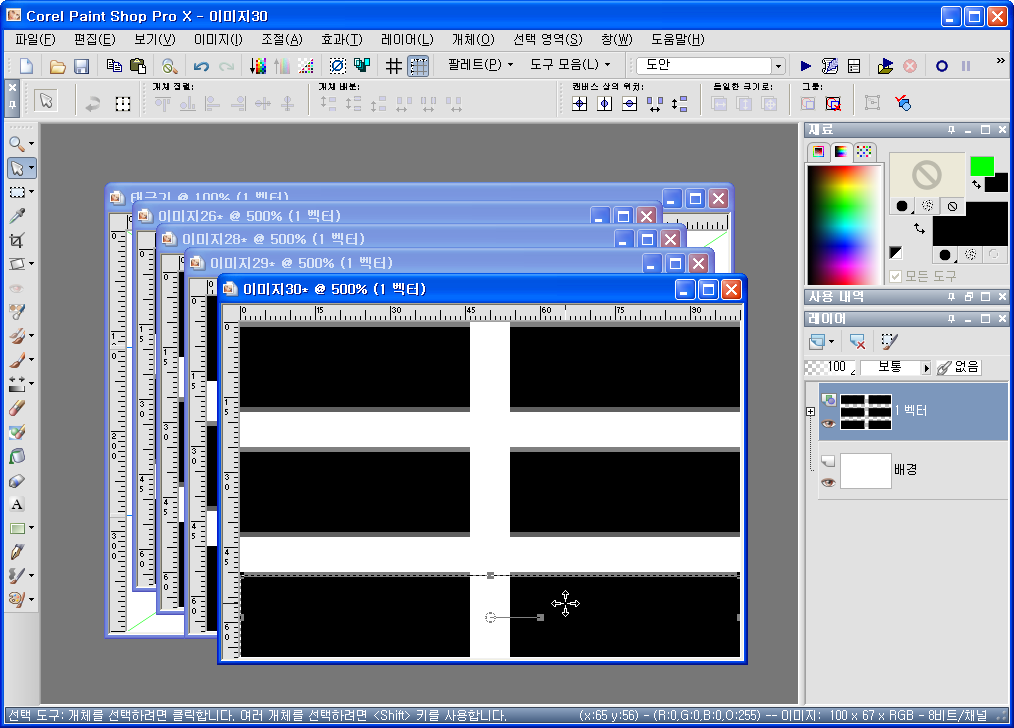This screenshot has height=728, width=1014.
Task: Set black and white default colors icon
Action: pyautogui.click(x=896, y=253)
